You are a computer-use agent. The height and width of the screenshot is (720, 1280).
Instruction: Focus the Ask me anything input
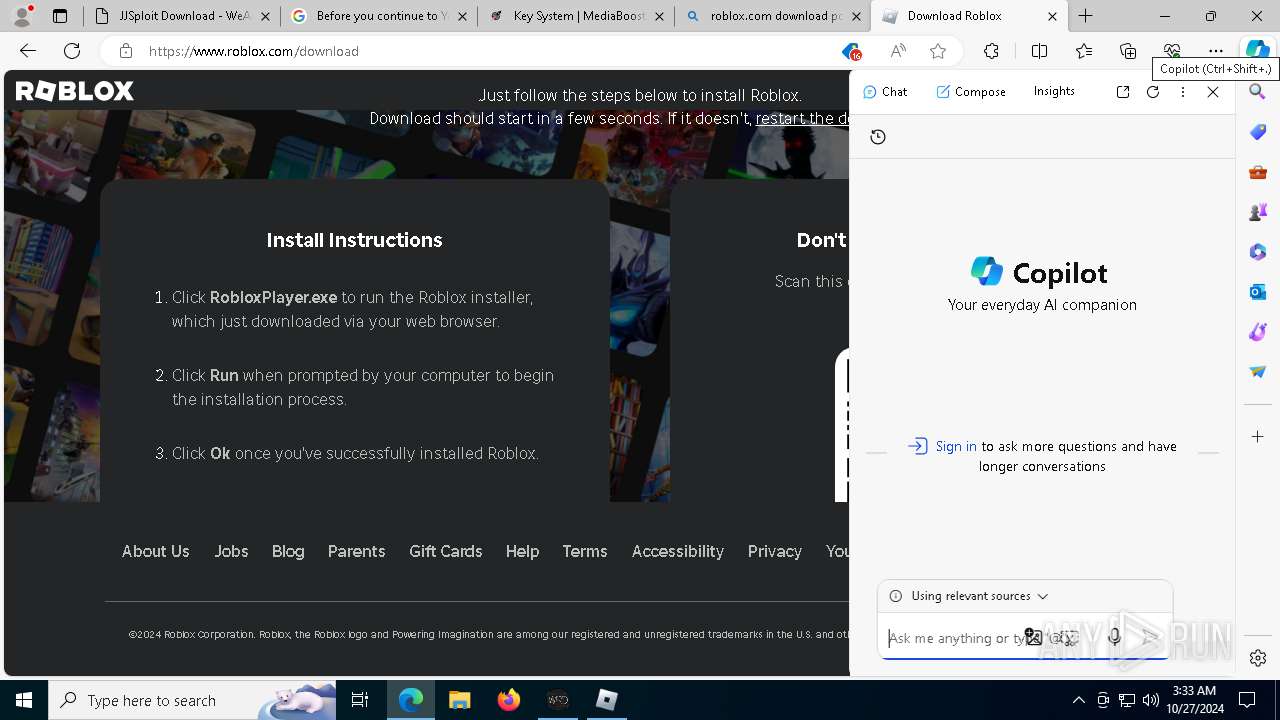[955, 638]
